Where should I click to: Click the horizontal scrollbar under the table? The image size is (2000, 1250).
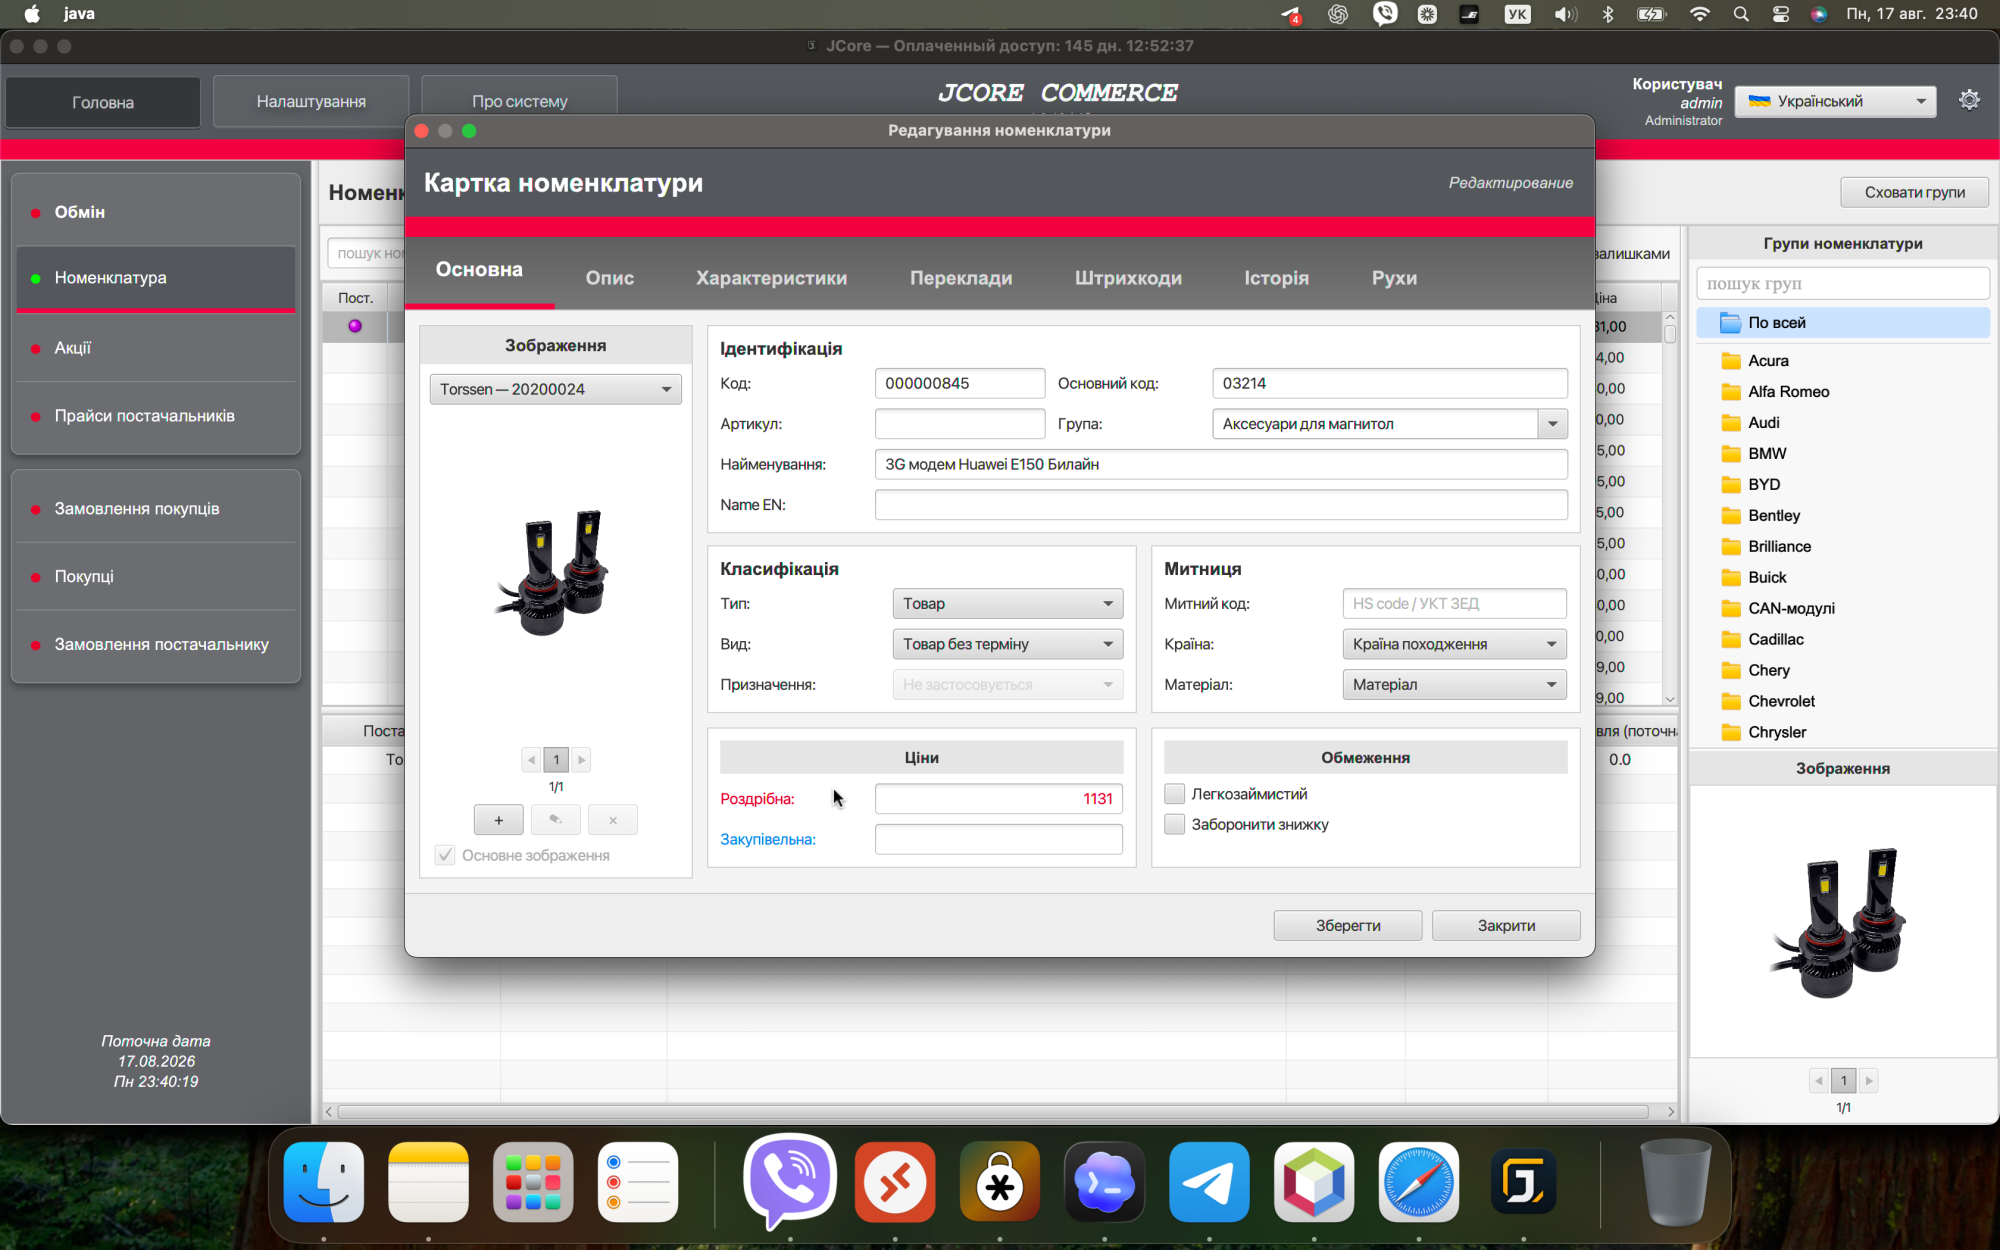(x=992, y=1112)
